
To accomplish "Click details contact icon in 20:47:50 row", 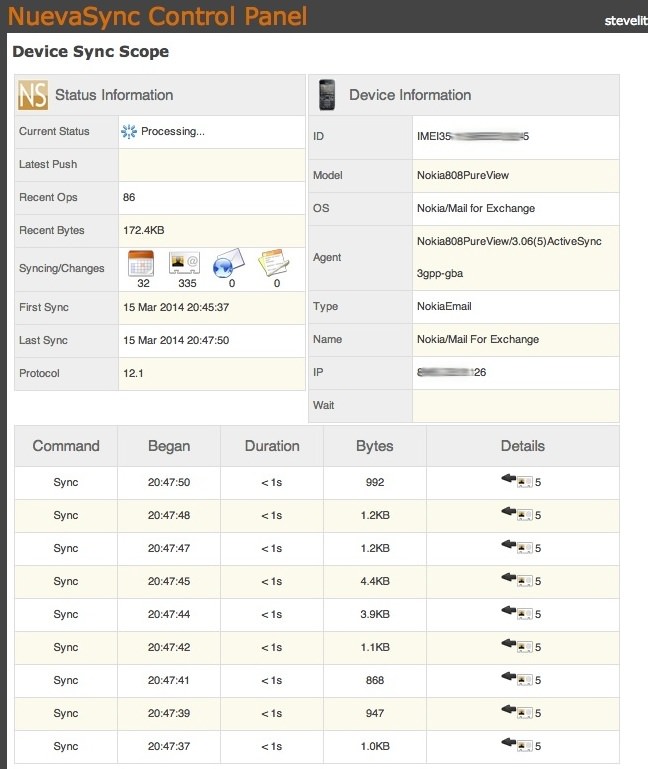I will point(524,483).
